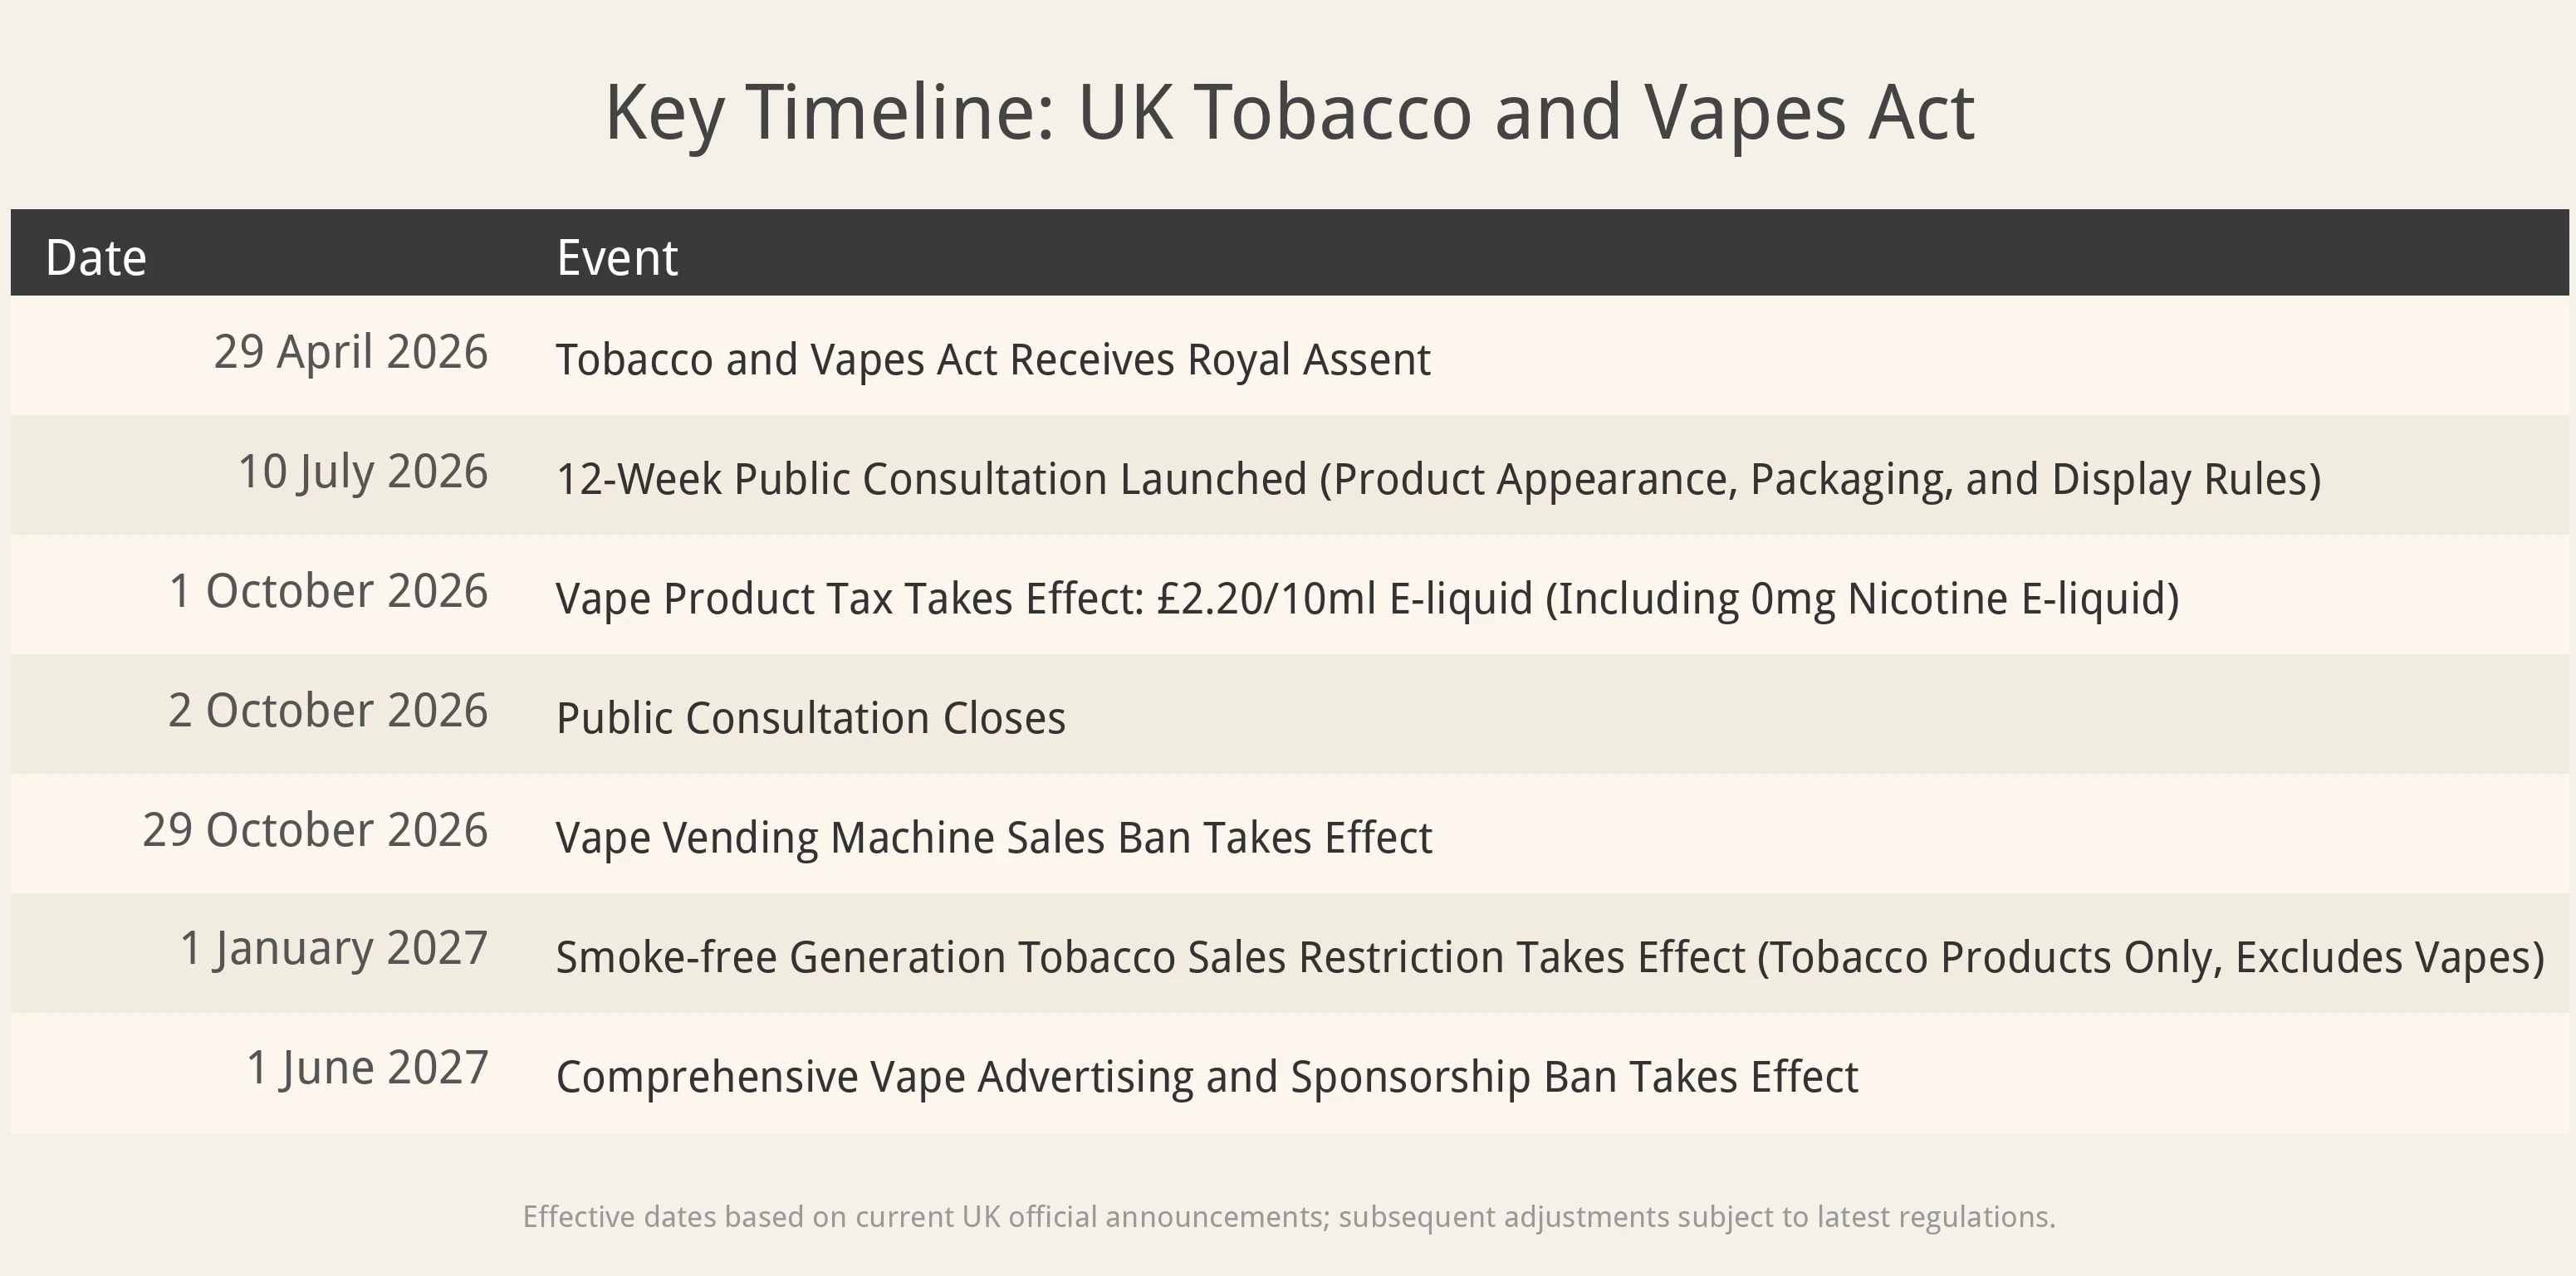This screenshot has width=2576, height=1276.
Task: Click the 2 October 2026 date
Action: click(x=328, y=710)
